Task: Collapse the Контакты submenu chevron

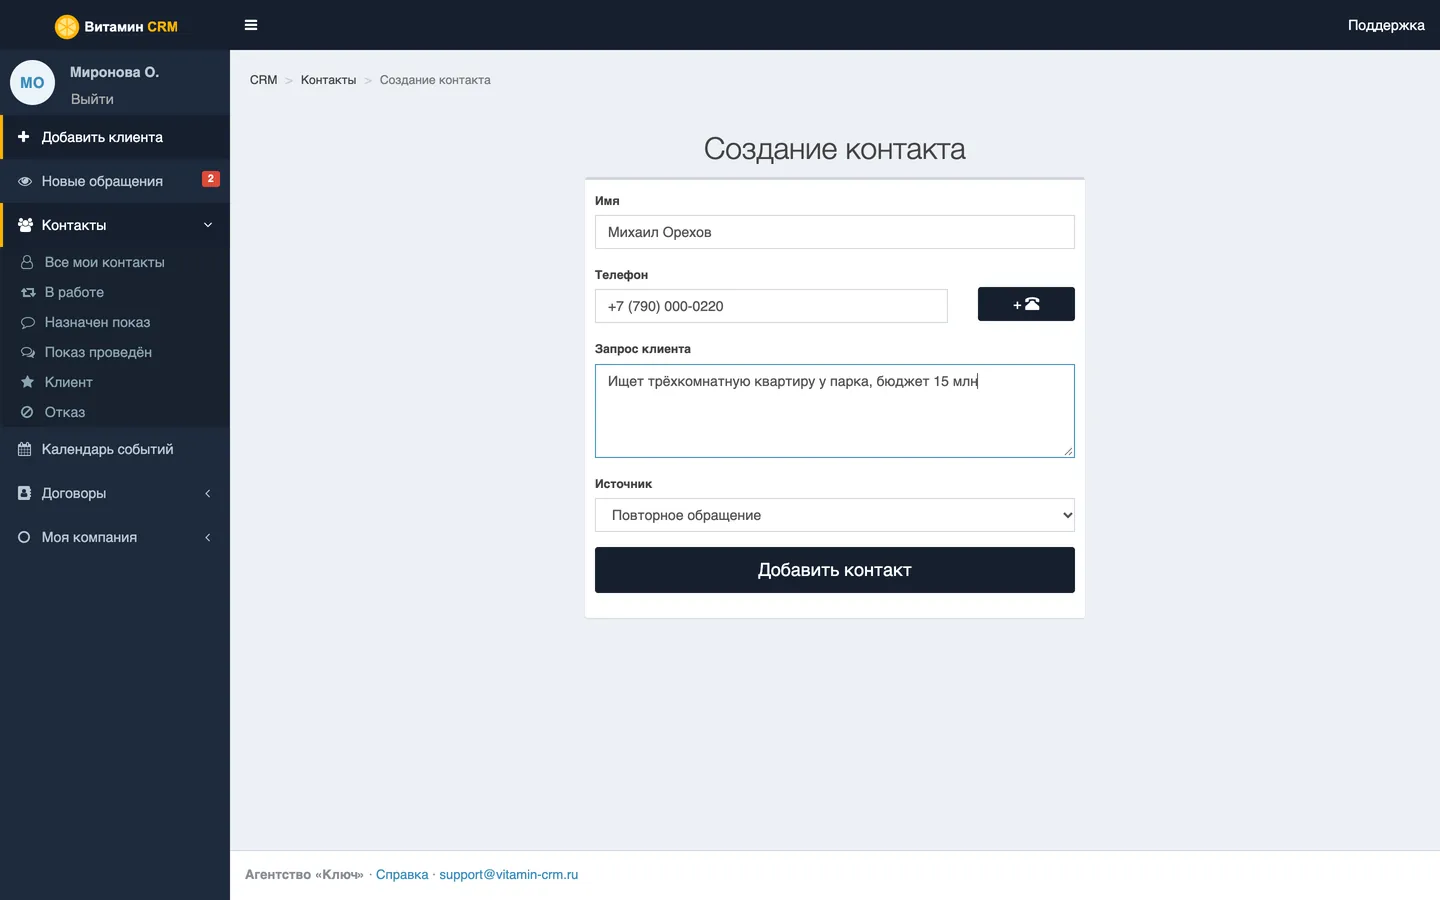Action: click(x=208, y=225)
